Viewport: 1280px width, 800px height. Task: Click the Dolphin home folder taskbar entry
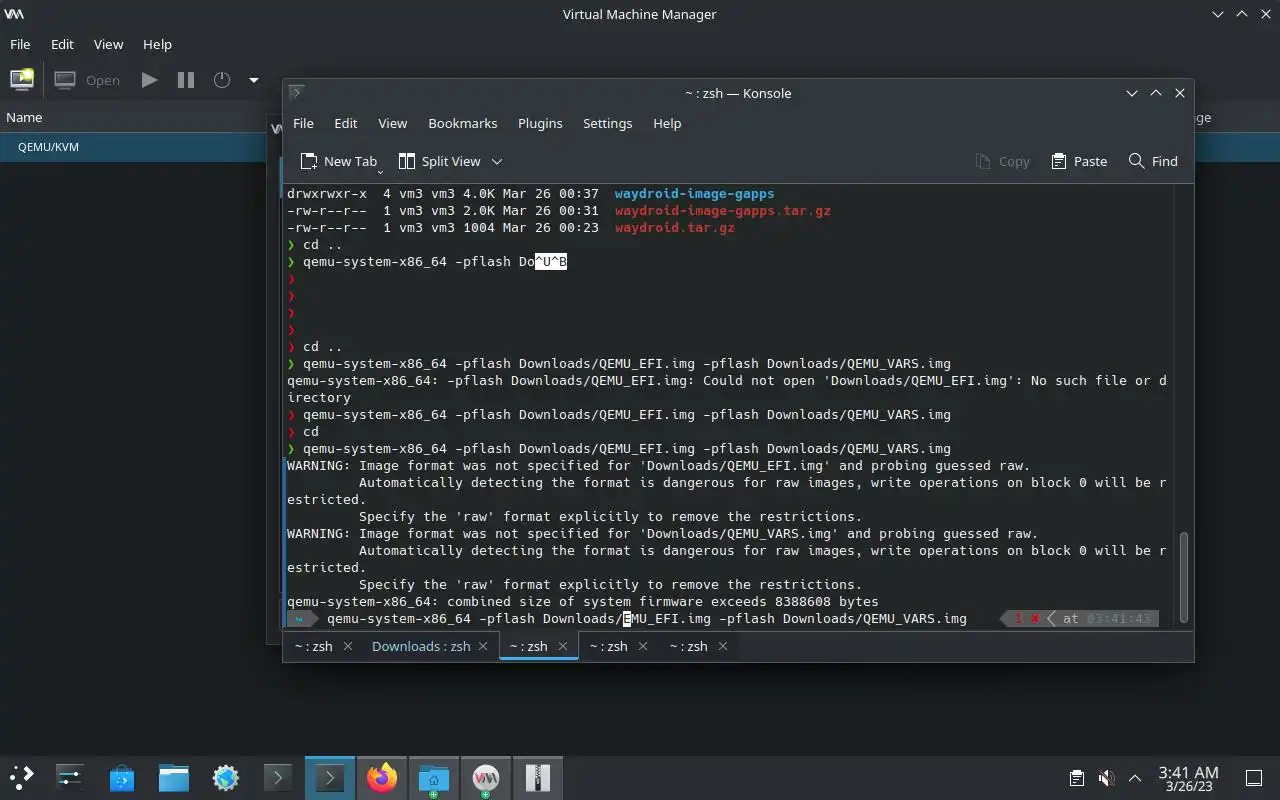click(x=434, y=777)
